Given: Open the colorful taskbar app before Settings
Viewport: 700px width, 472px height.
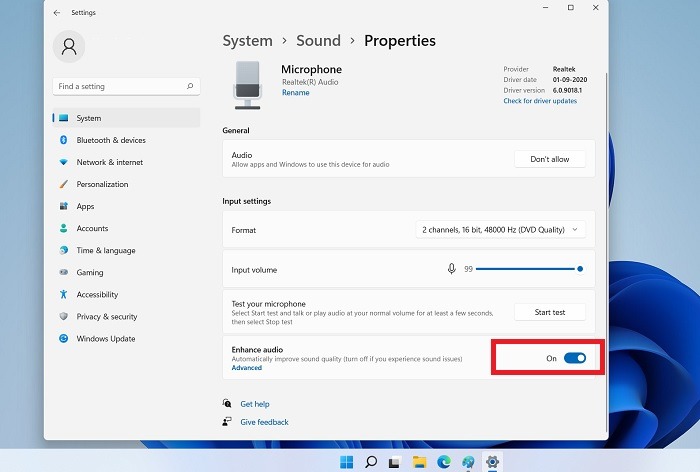Looking at the screenshot, I should 468,462.
